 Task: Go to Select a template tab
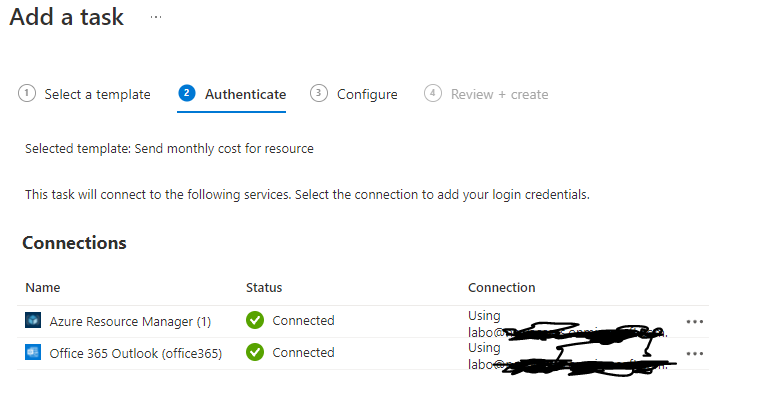[x=97, y=94]
